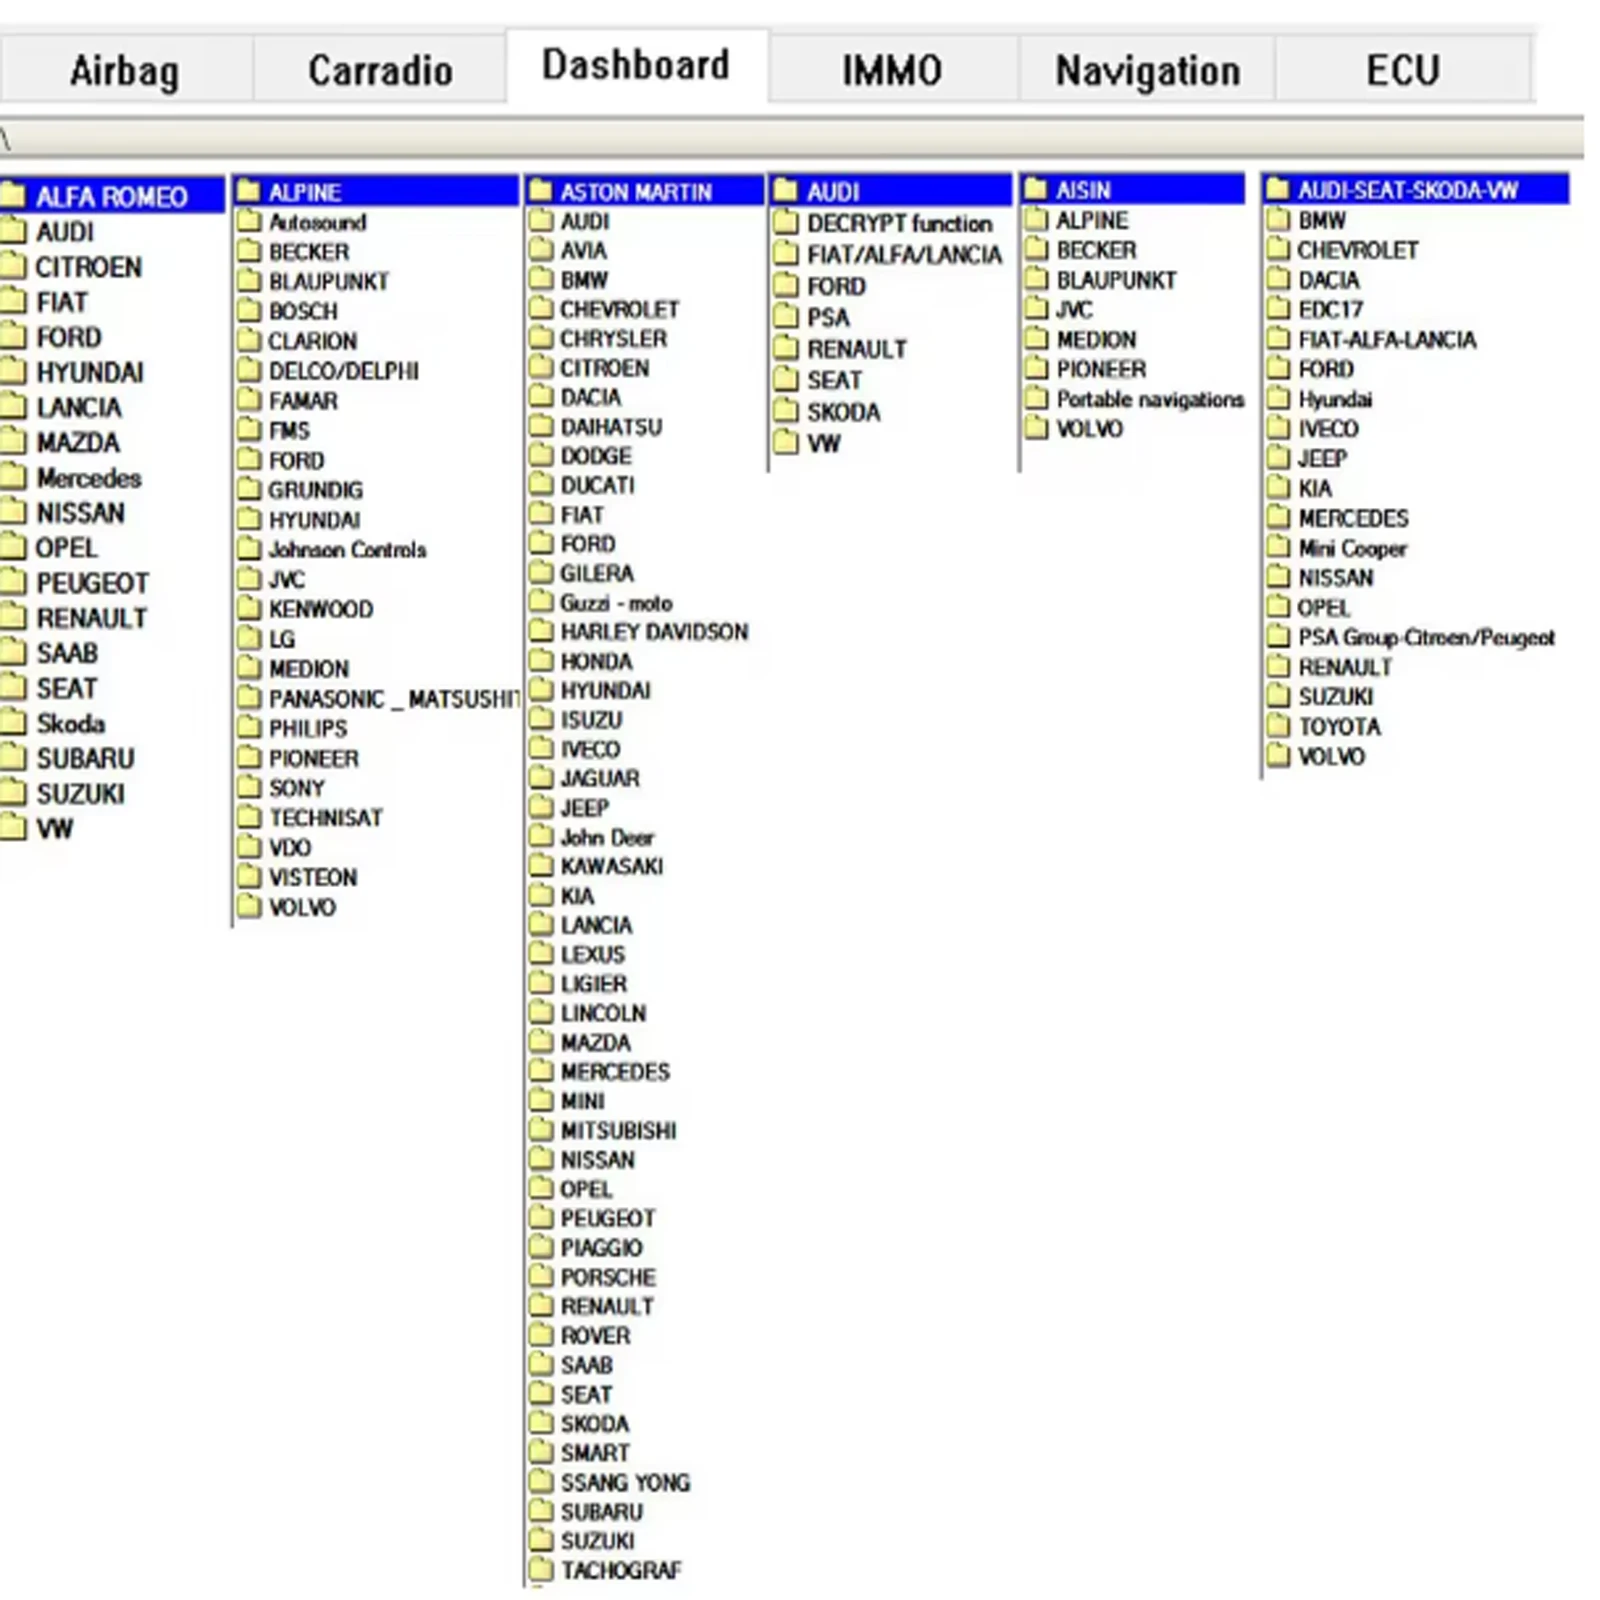This screenshot has width=1600, height=1600.
Task: Choose the VISTEON entry
Action: click(x=313, y=877)
